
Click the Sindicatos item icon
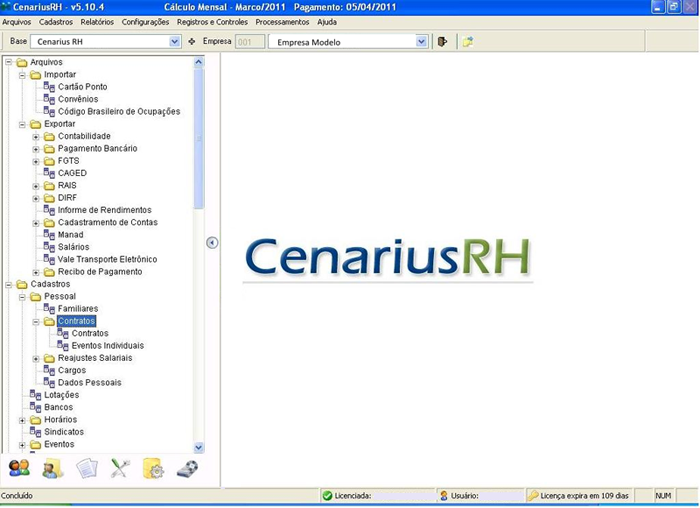35,432
